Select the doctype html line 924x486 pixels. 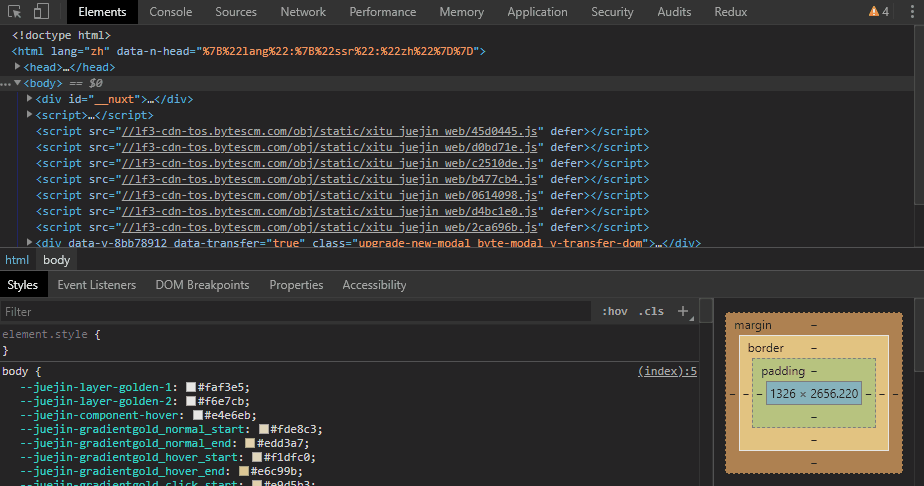61,35
